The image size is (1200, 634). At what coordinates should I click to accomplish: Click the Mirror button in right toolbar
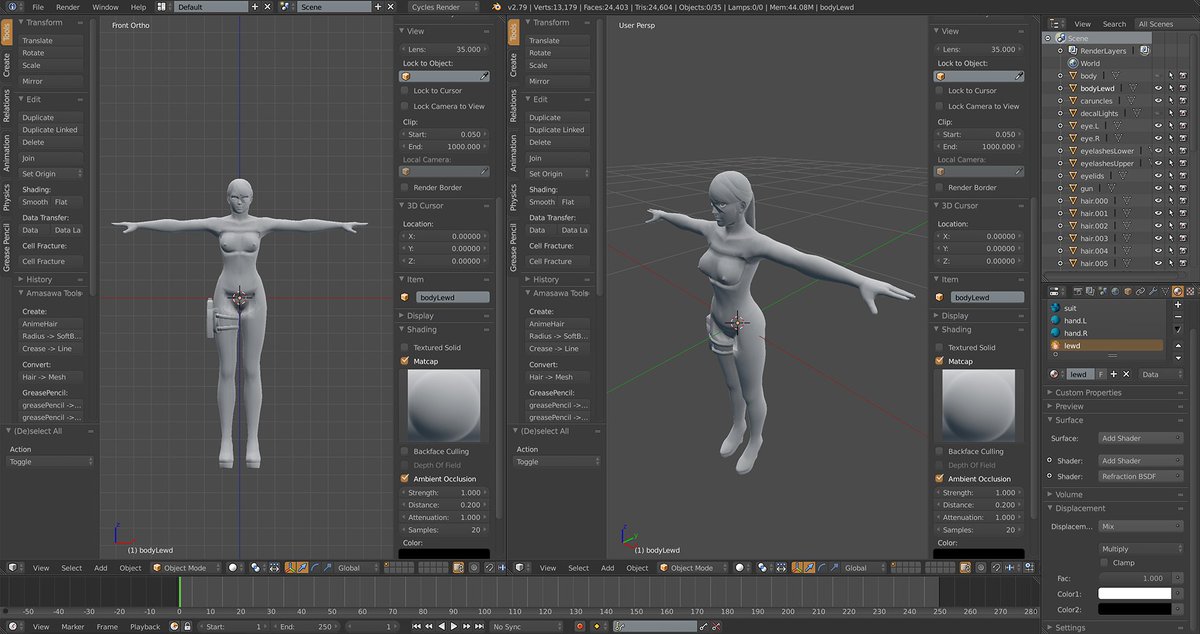point(560,81)
